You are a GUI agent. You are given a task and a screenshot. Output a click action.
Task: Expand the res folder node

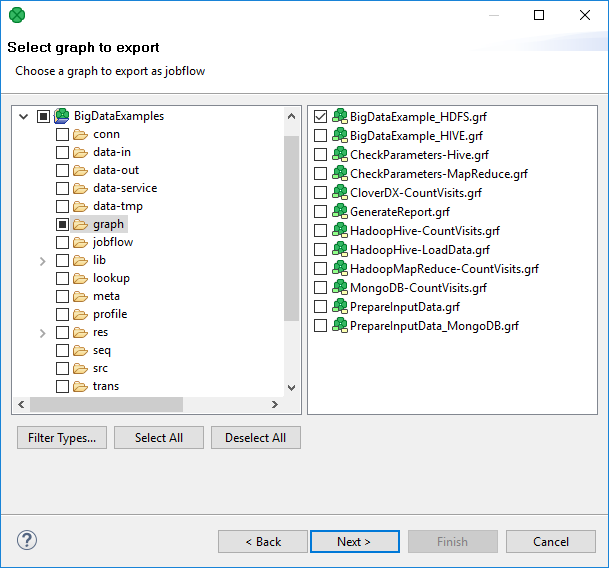(42, 333)
